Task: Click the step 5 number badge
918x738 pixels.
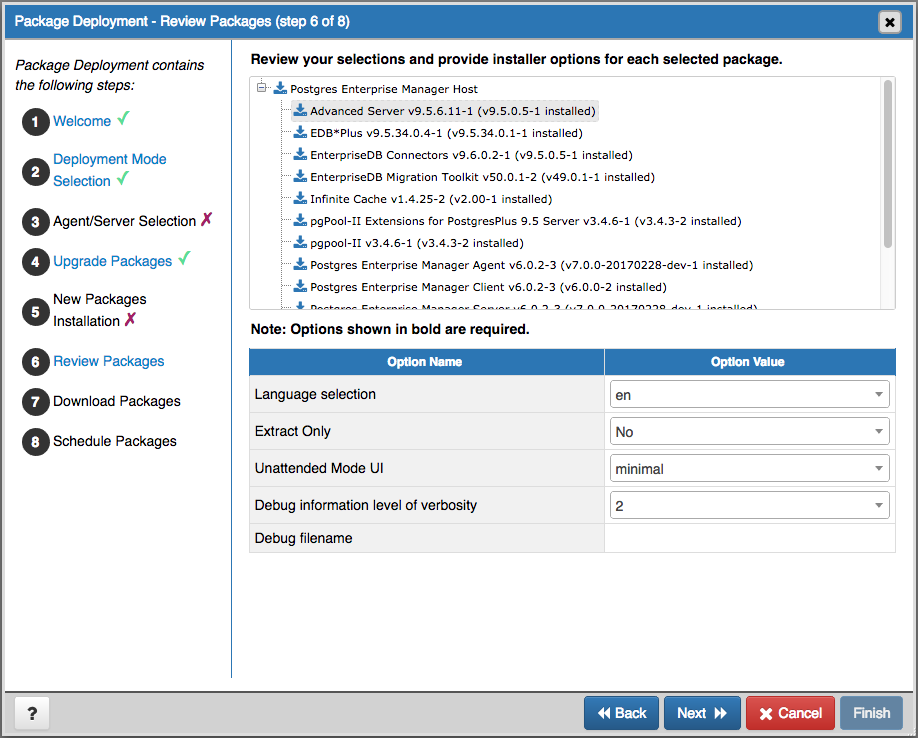Action: coord(36,312)
